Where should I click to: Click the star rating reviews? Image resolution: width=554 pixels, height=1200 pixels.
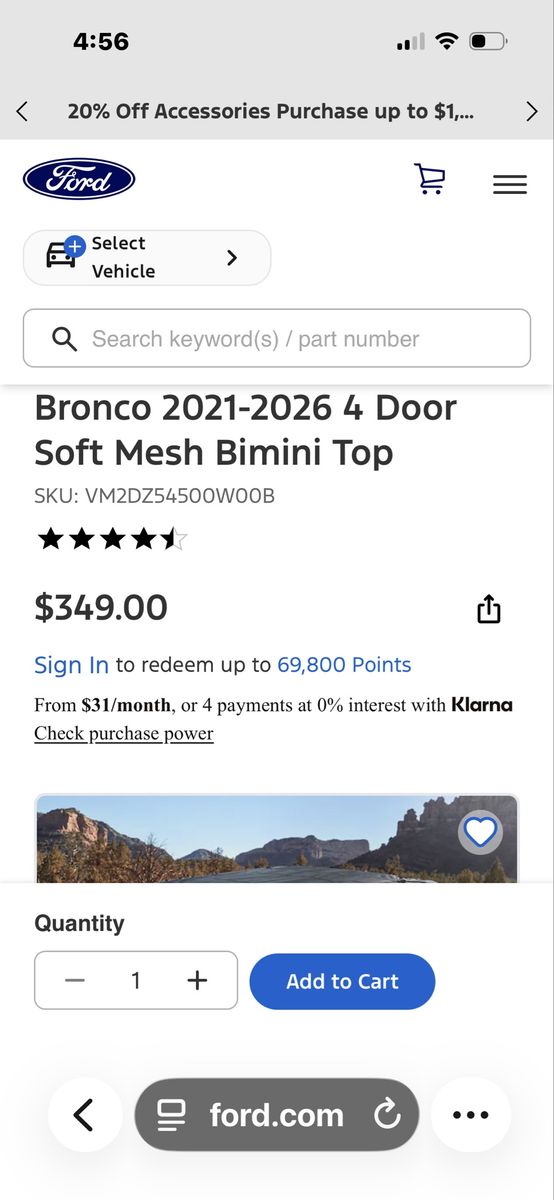click(111, 540)
